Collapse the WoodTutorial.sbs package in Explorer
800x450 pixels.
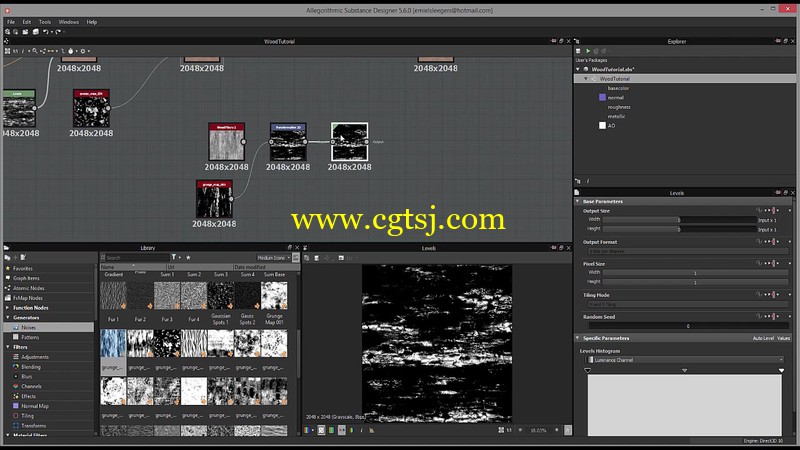pos(578,69)
